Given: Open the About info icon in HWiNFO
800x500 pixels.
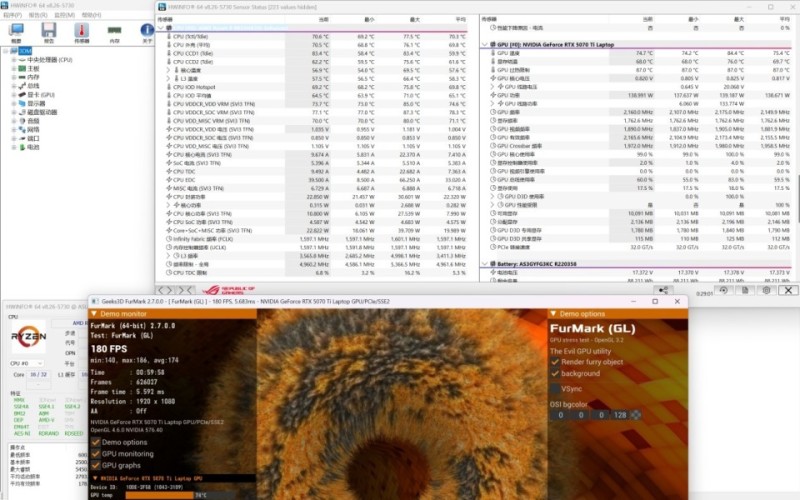Looking at the screenshot, I should [147, 31].
